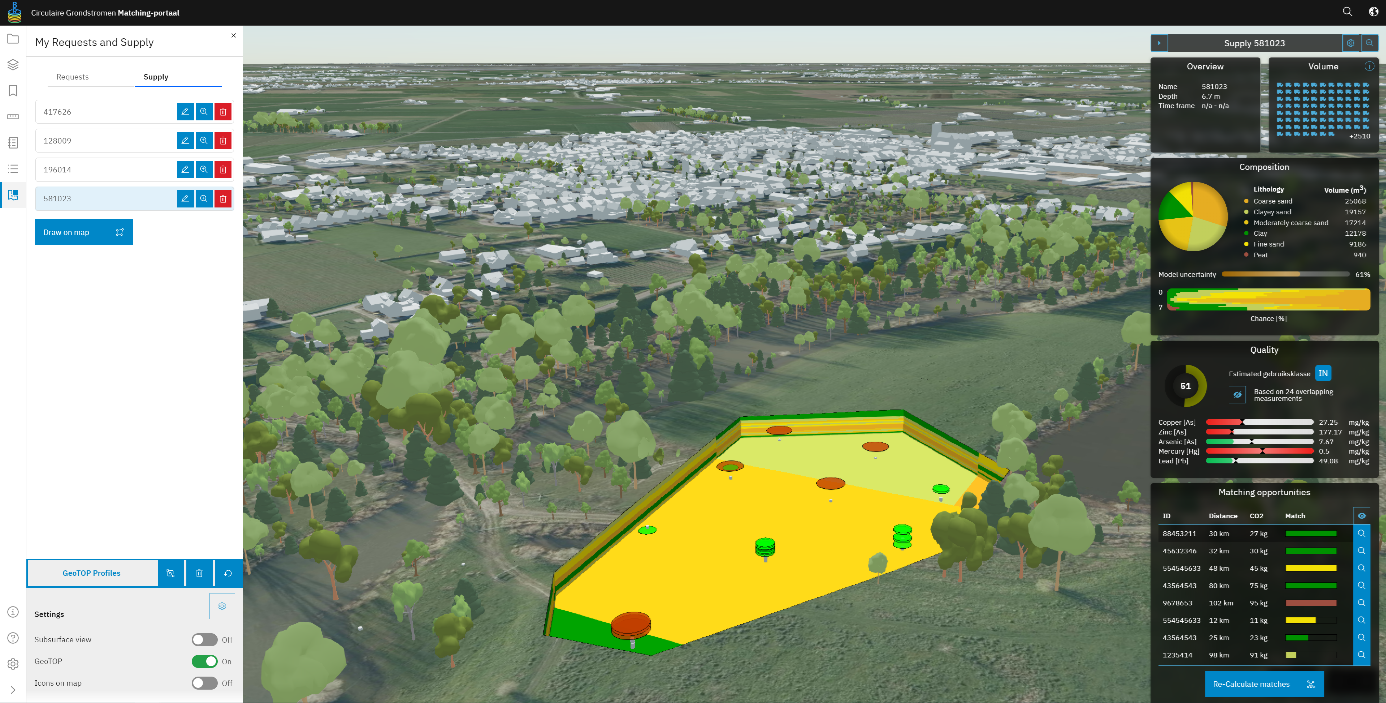Edit supply 417626 with pencil icon
The height and width of the screenshot is (703, 1386).
tap(185, 112)
